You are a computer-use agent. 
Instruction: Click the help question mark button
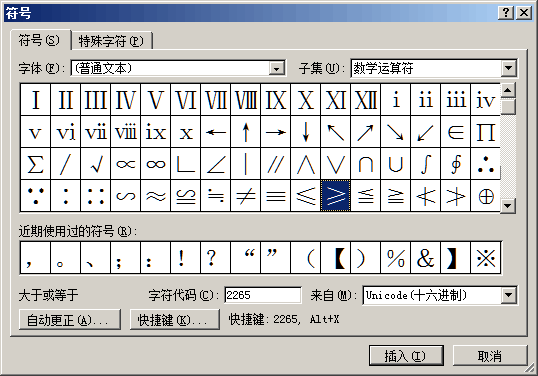(x=506, y=13)
